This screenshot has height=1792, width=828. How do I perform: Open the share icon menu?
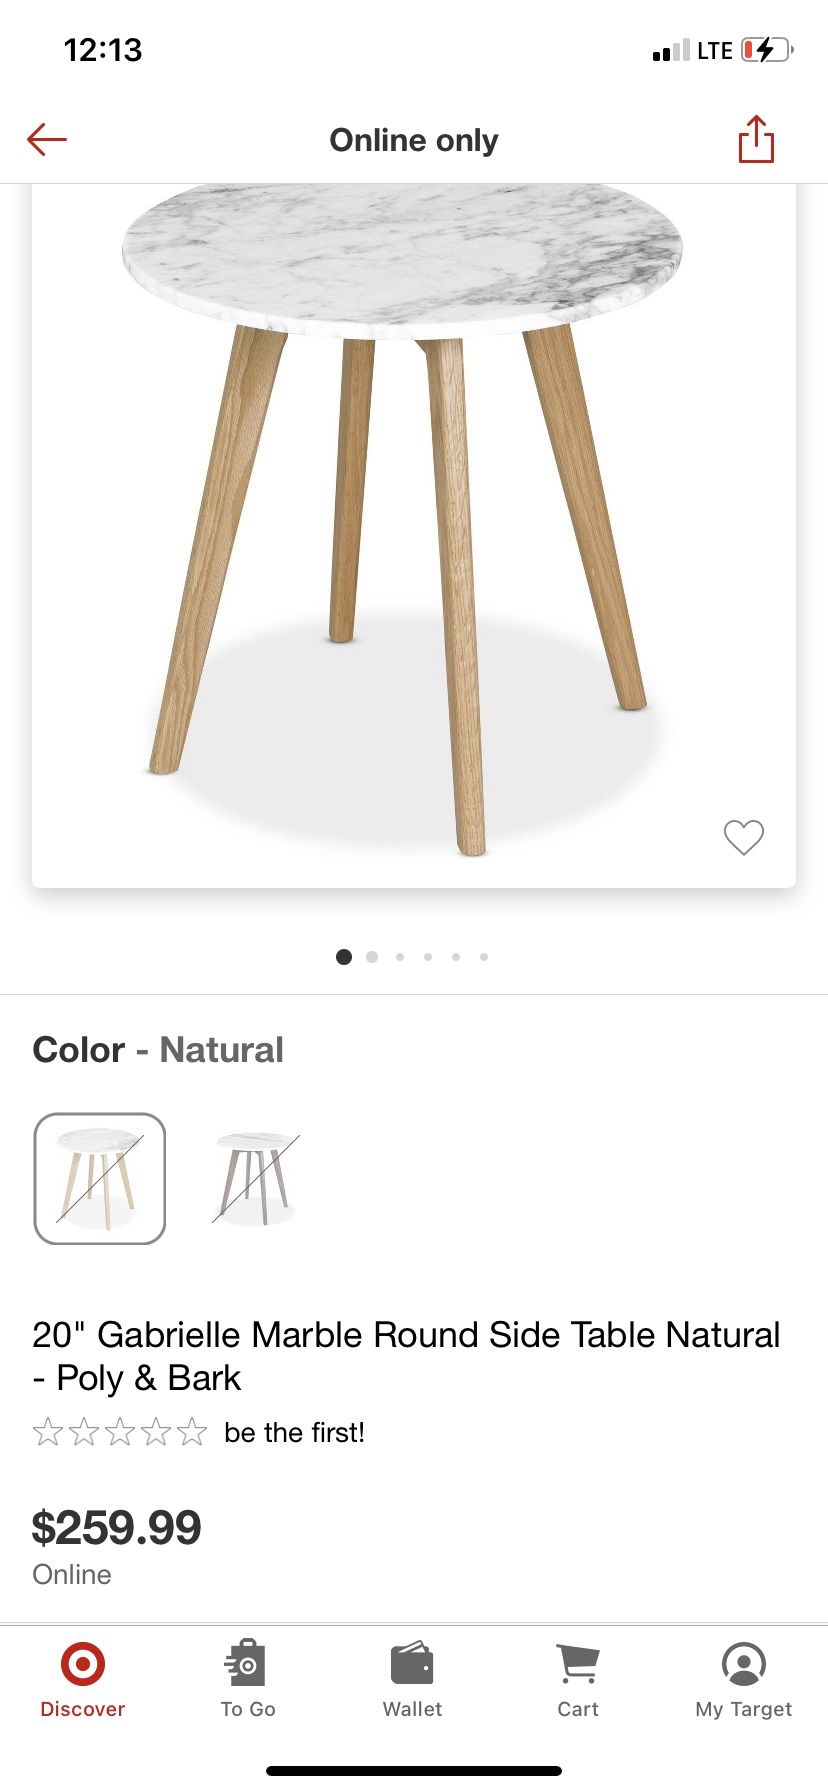(x=756, y=139)
